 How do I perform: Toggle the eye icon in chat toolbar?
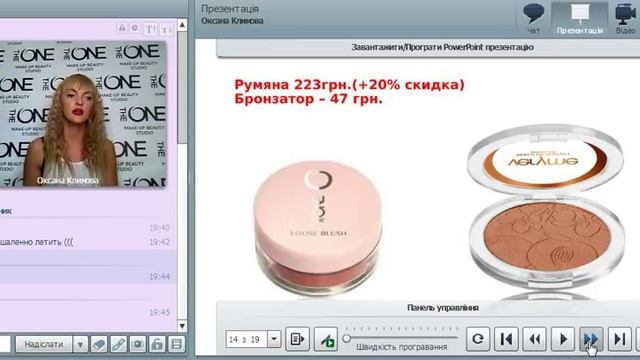[138, 344]
